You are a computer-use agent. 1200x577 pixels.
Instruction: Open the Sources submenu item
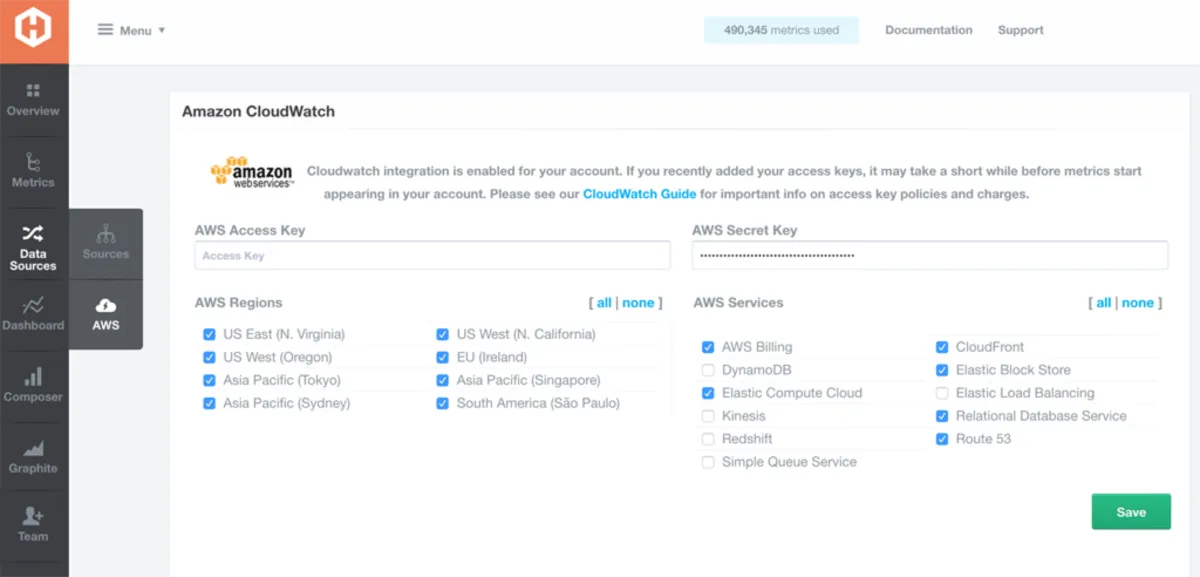pos(106,241)
